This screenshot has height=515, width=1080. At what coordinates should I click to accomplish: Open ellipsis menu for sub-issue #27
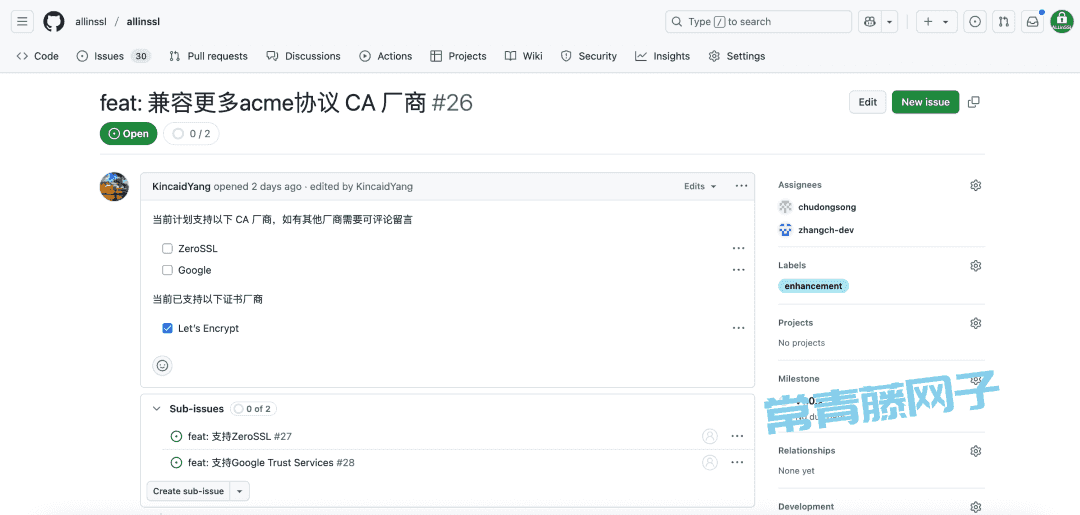pos(737,436)
